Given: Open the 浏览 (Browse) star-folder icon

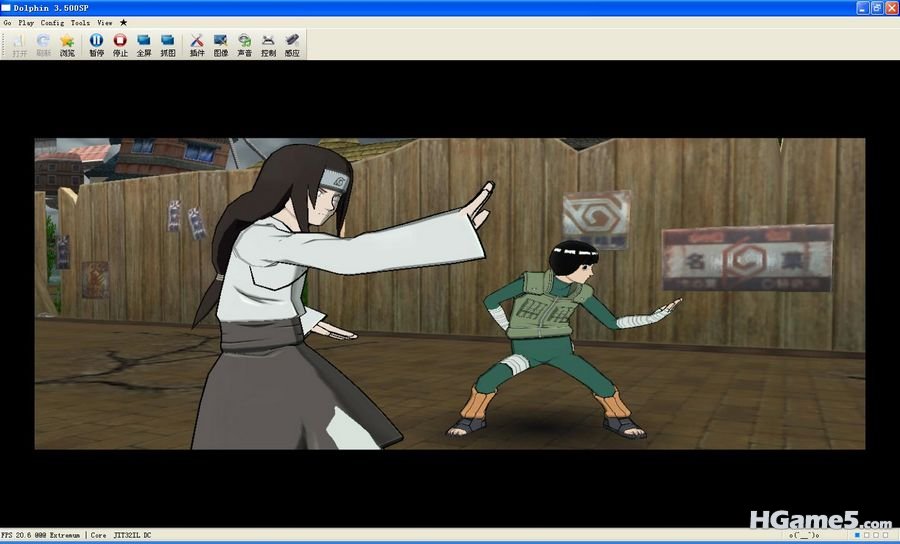Looking at the screenshot, I should pyautogui.click(x=67, y=45).
